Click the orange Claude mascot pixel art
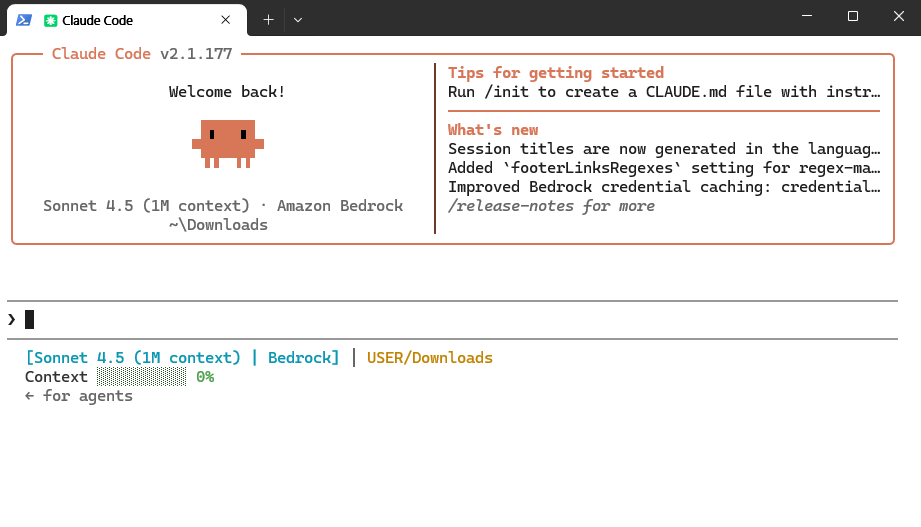 tap(228, 144)
